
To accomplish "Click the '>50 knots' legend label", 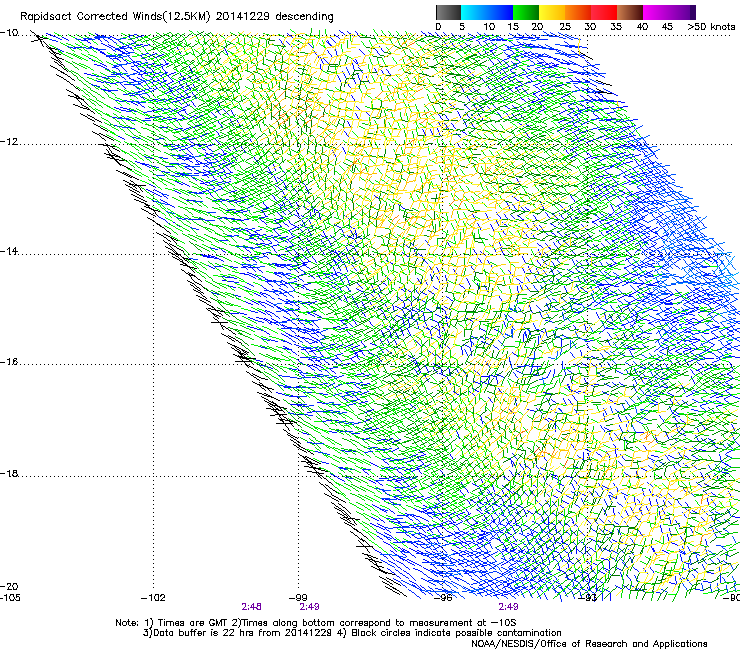I will click(711, 27).
